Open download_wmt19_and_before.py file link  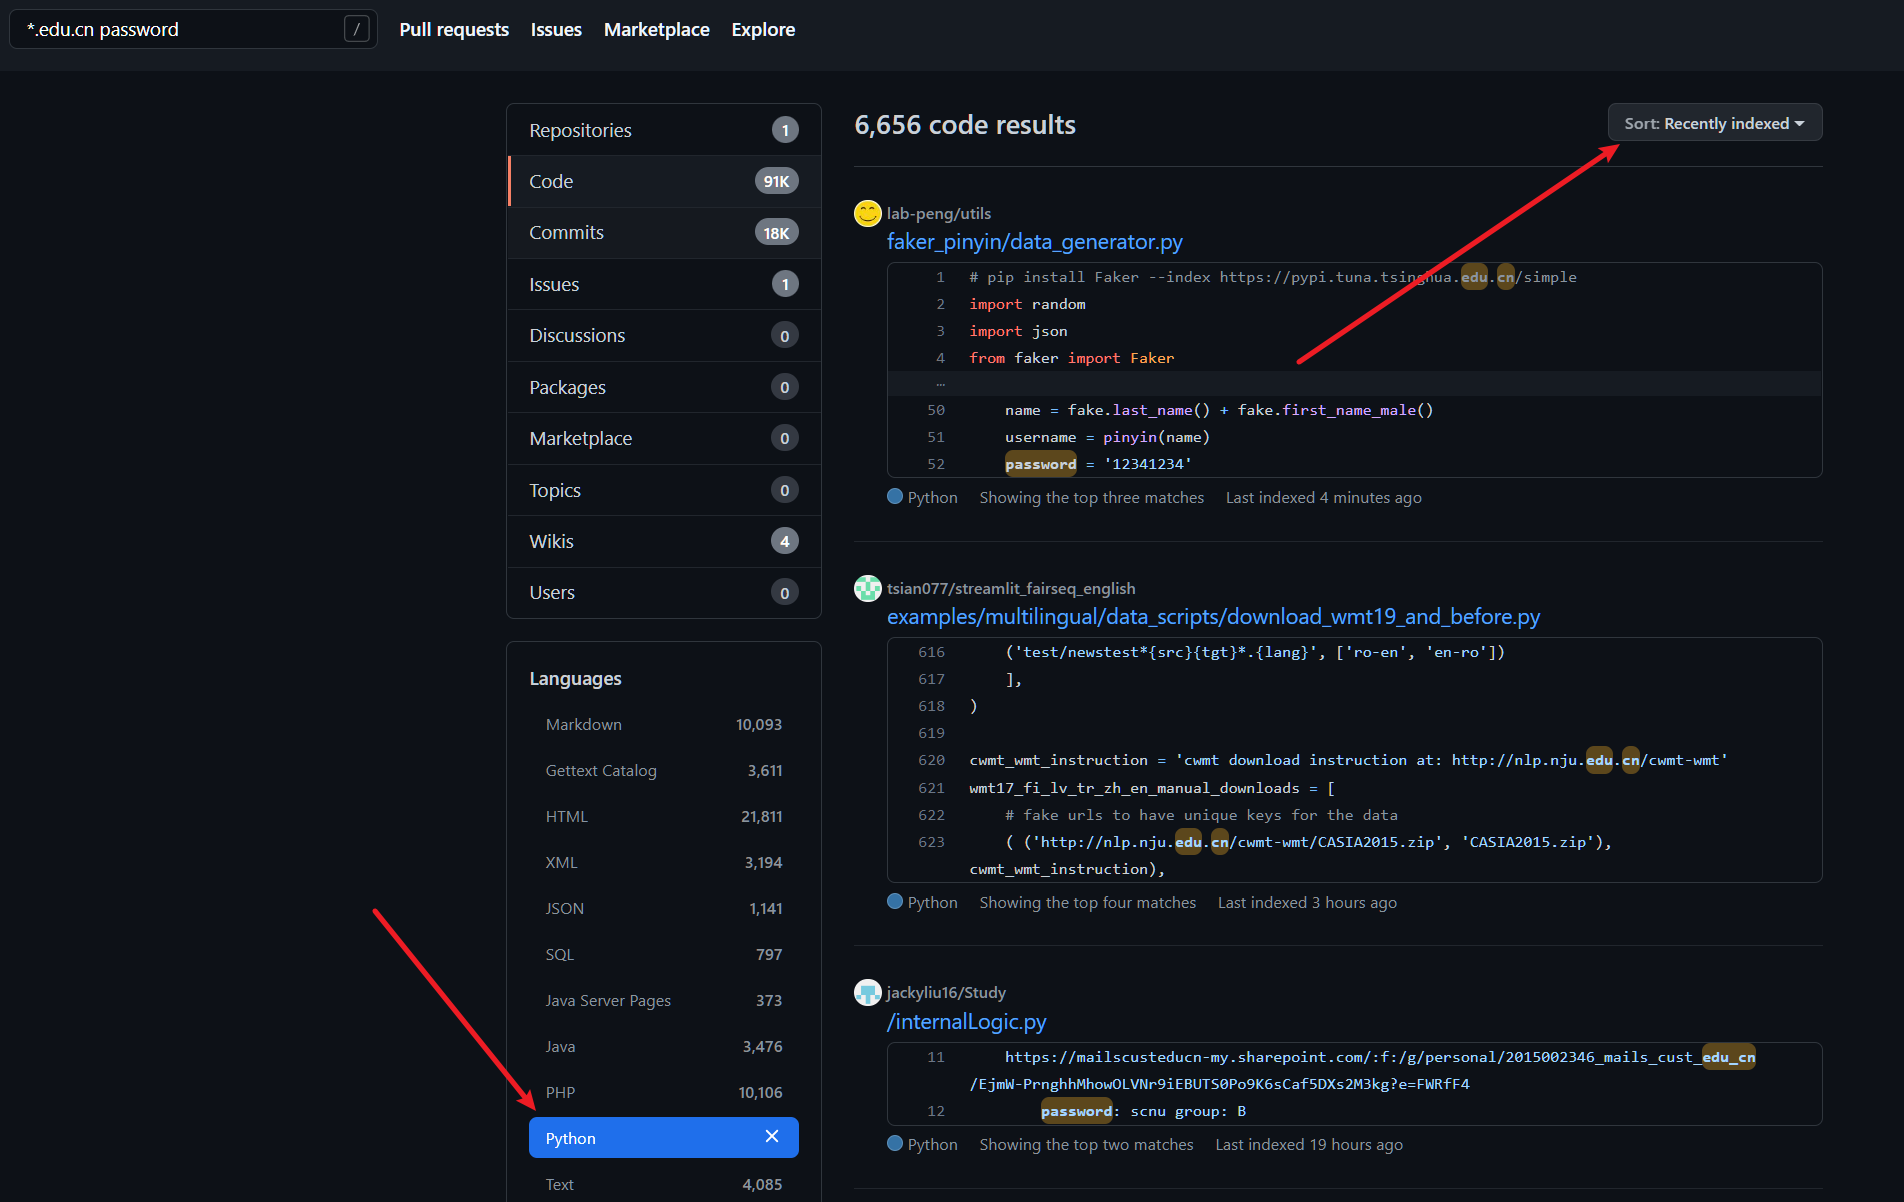point(1213,617)
